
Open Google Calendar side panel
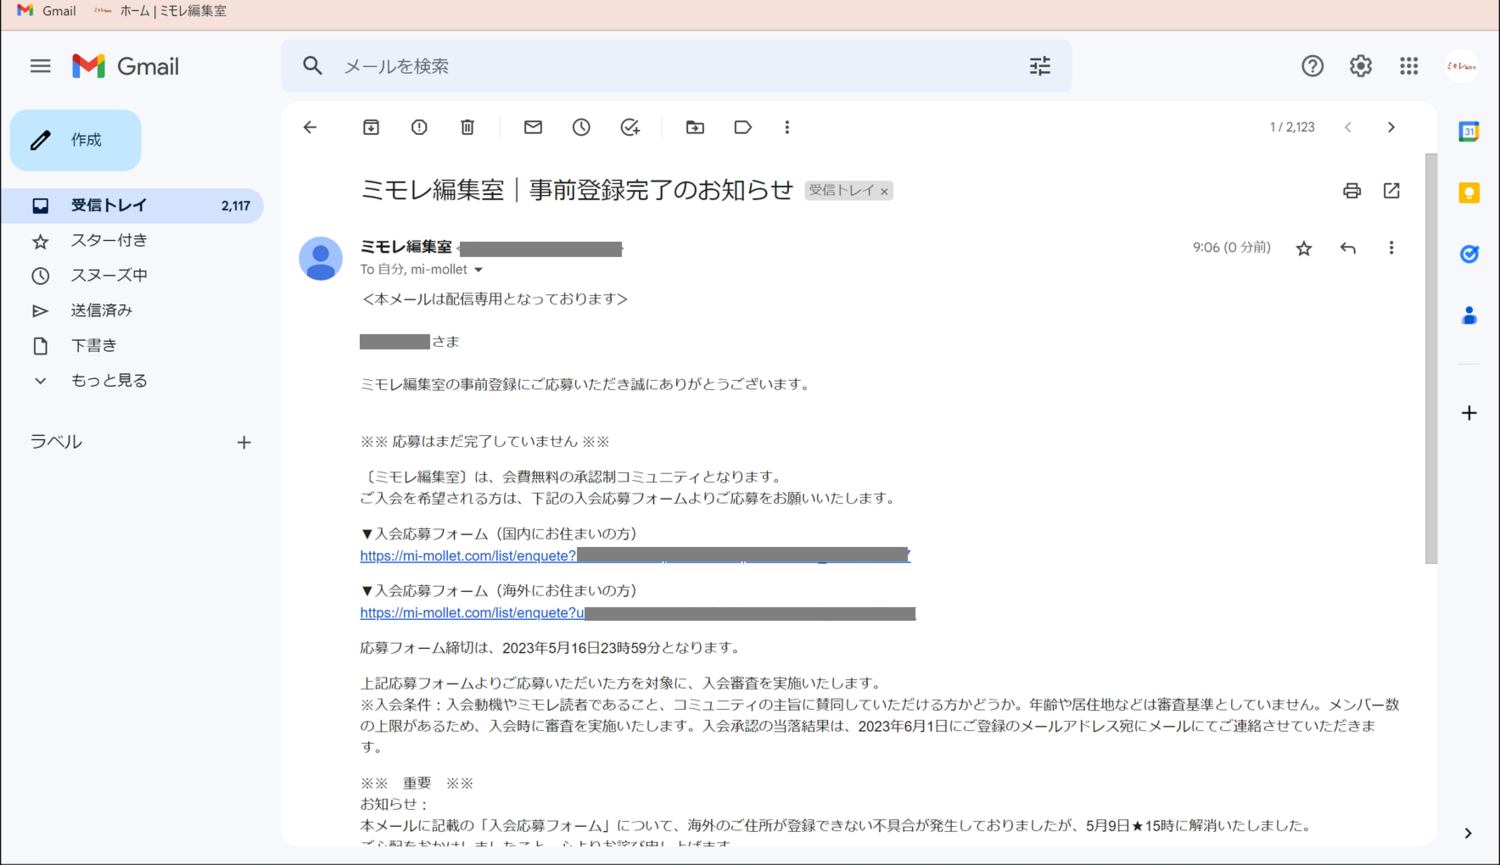pyautogui.click(x=1469, y=131)
